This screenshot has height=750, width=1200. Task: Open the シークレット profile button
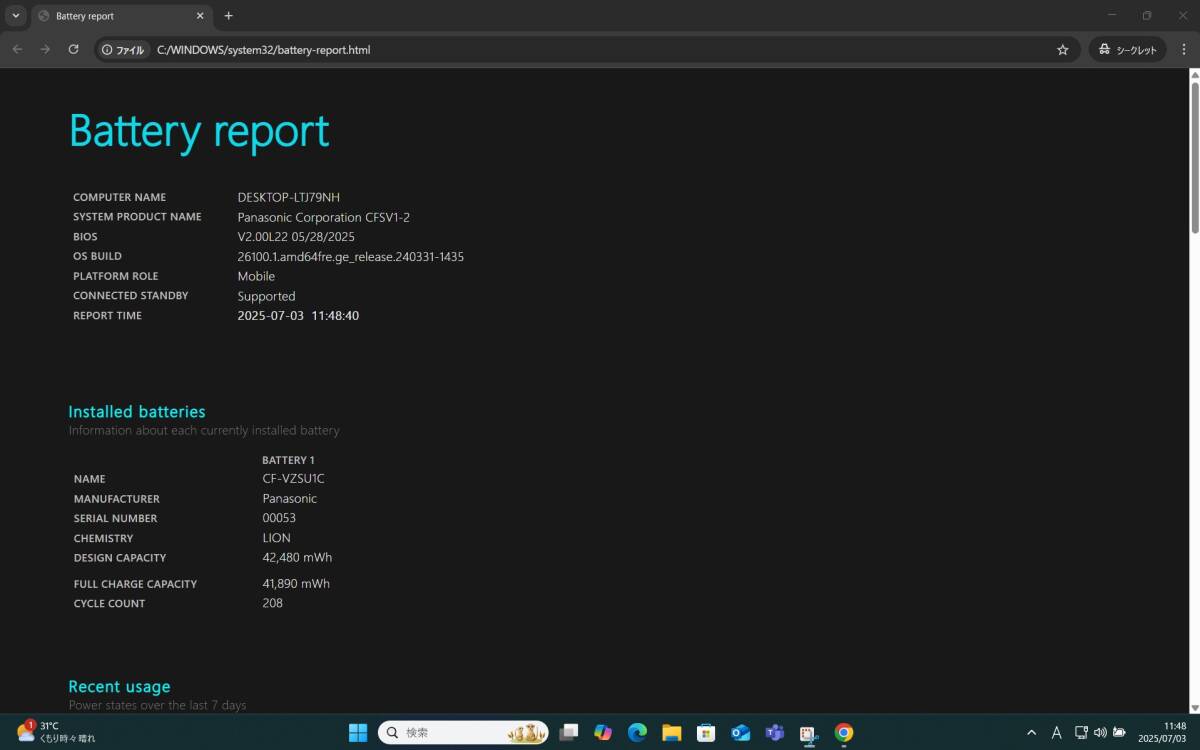1127,48
